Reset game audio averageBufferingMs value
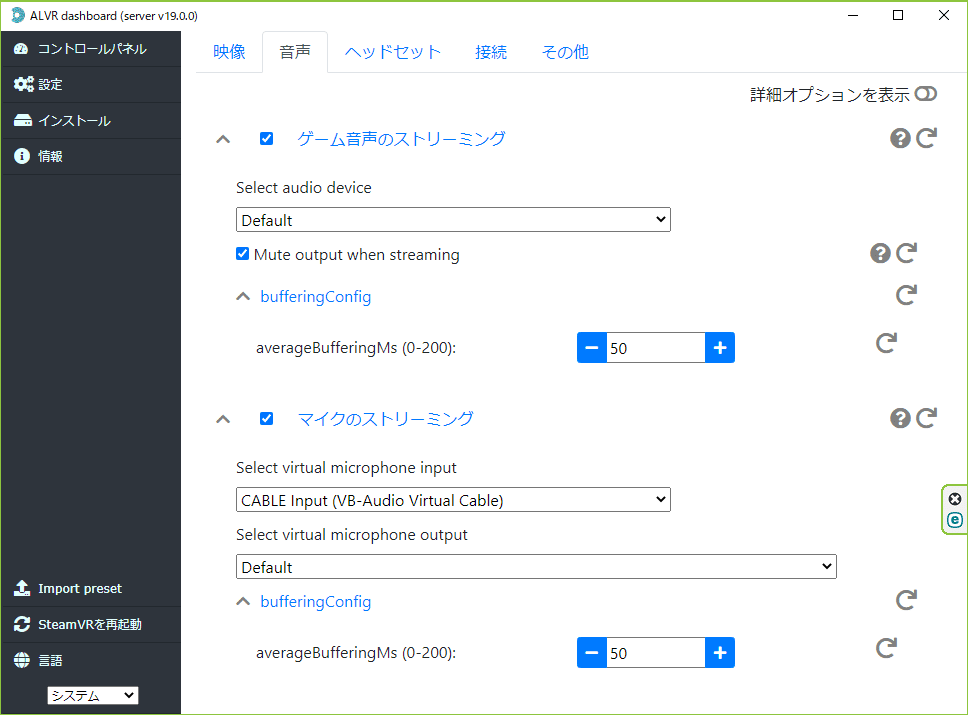This screenshot has height=715, width=968. pos(887,343)
